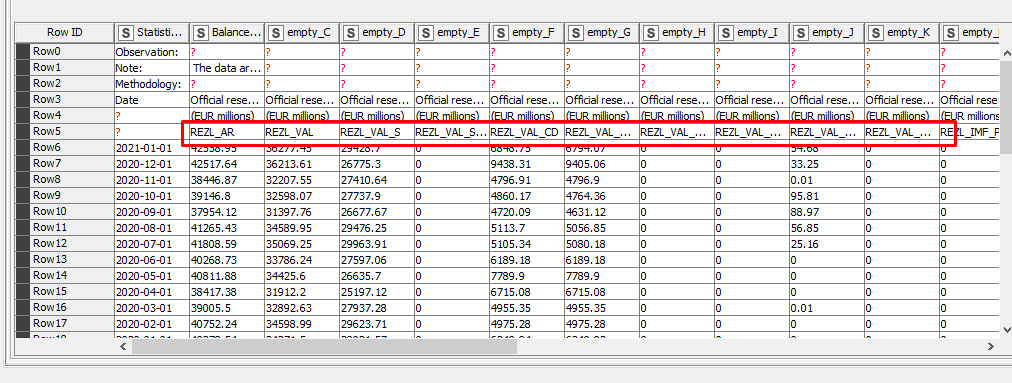Click the value 41265.43

pos(226,227)
